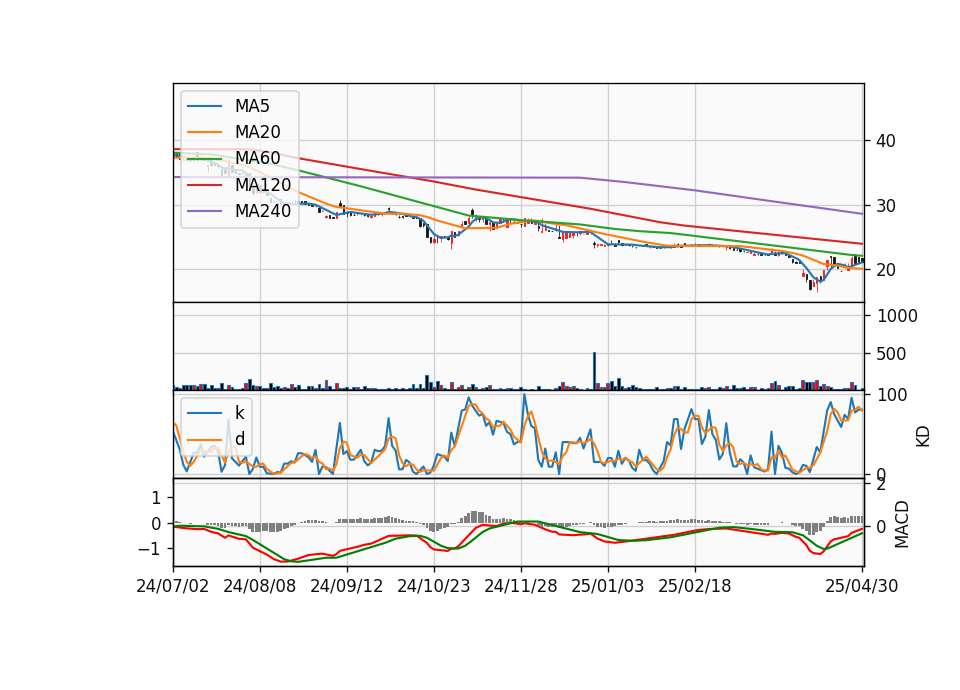The height and width of the screenshot is (690, 960).
Task: Click the MA20 legend label
Action: [257, 132]
